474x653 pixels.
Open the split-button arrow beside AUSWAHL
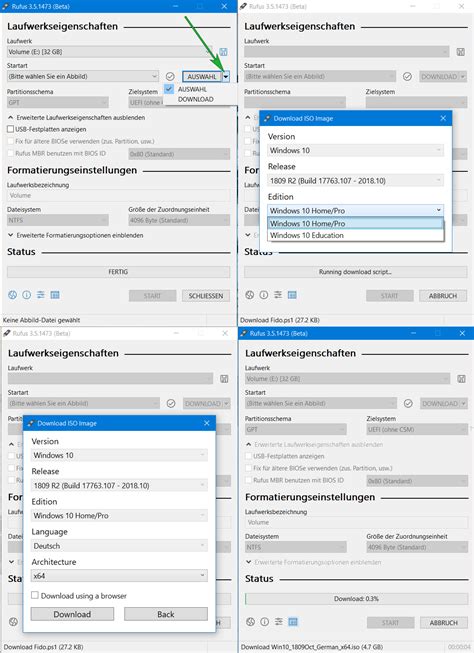(x=226, y=77)
